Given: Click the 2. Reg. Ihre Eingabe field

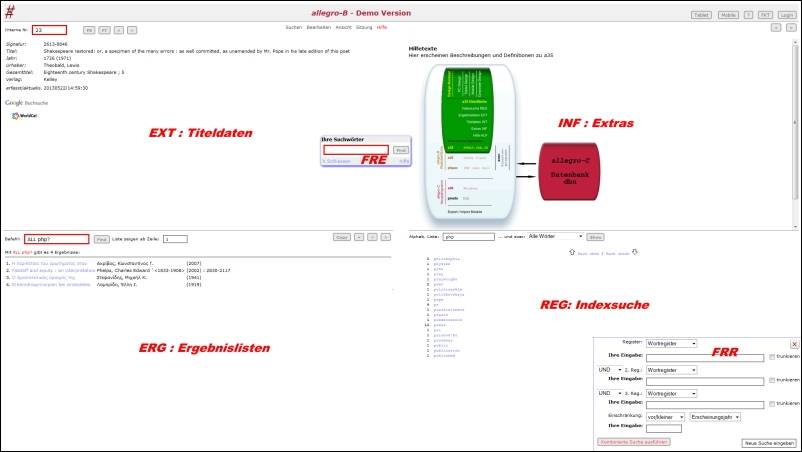Looking at the screenshot, I should (x=705, y=381).
